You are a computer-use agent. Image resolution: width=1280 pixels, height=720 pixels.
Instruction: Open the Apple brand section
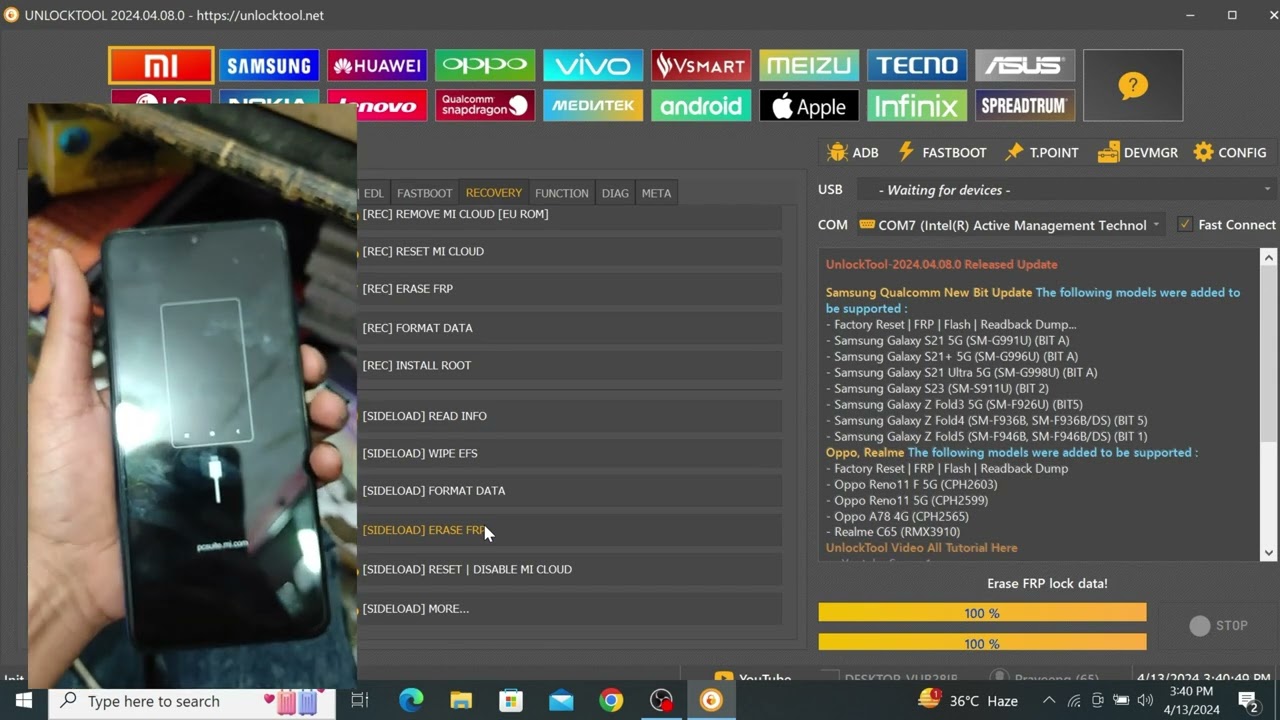(808, 105)
